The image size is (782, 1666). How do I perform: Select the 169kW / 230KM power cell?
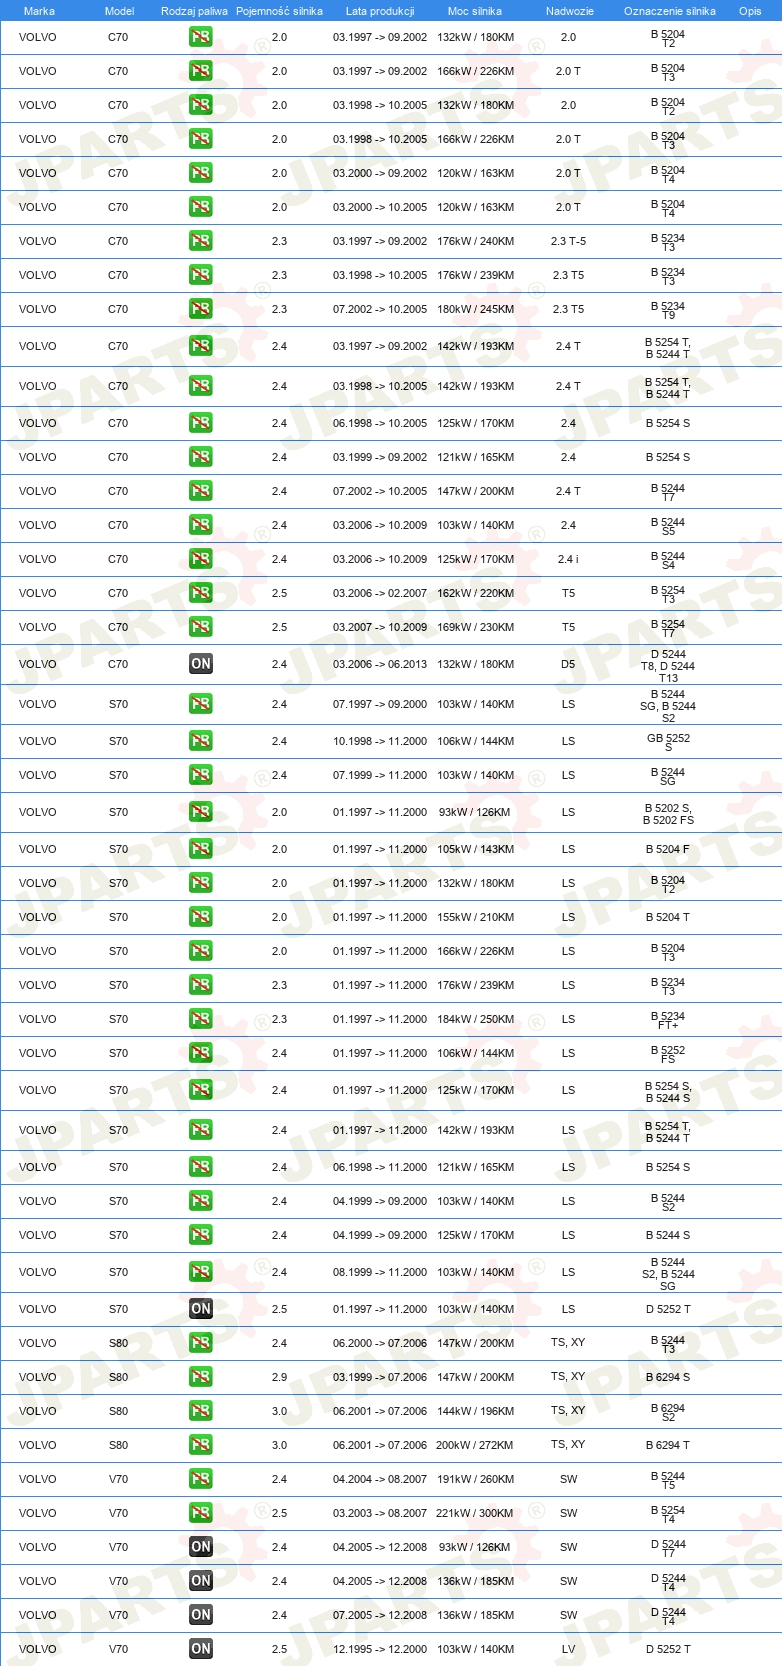[476, 627]
